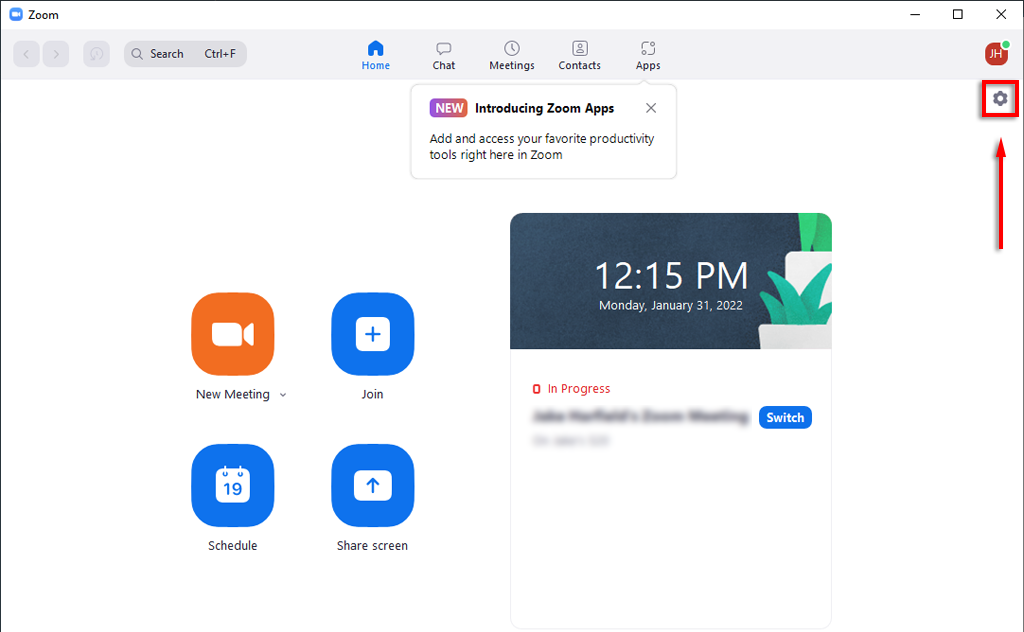Go to the Contacts tab
1024x632 pixels.
pyautogui.click(x=579, y=55)
